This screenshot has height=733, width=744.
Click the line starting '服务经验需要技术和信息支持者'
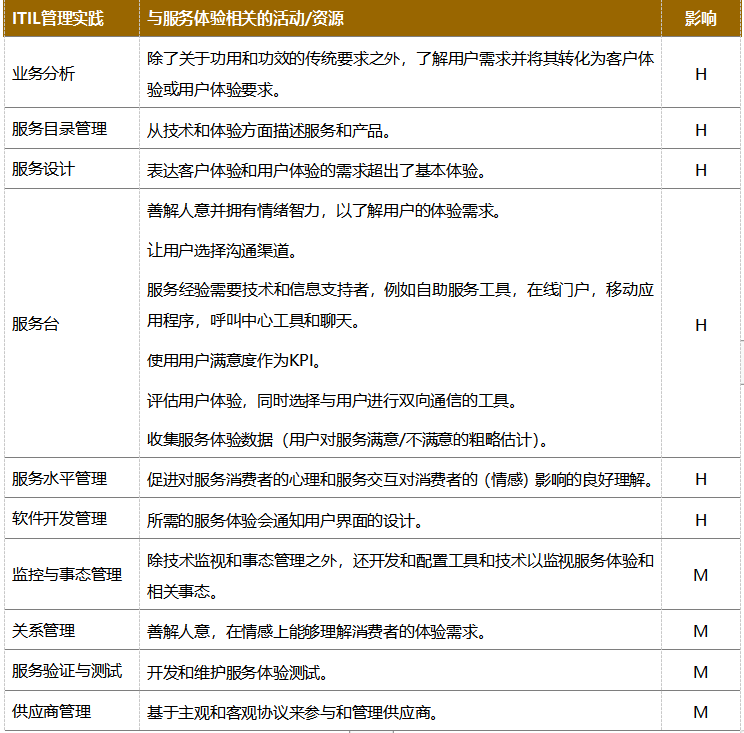click(400, 305)
